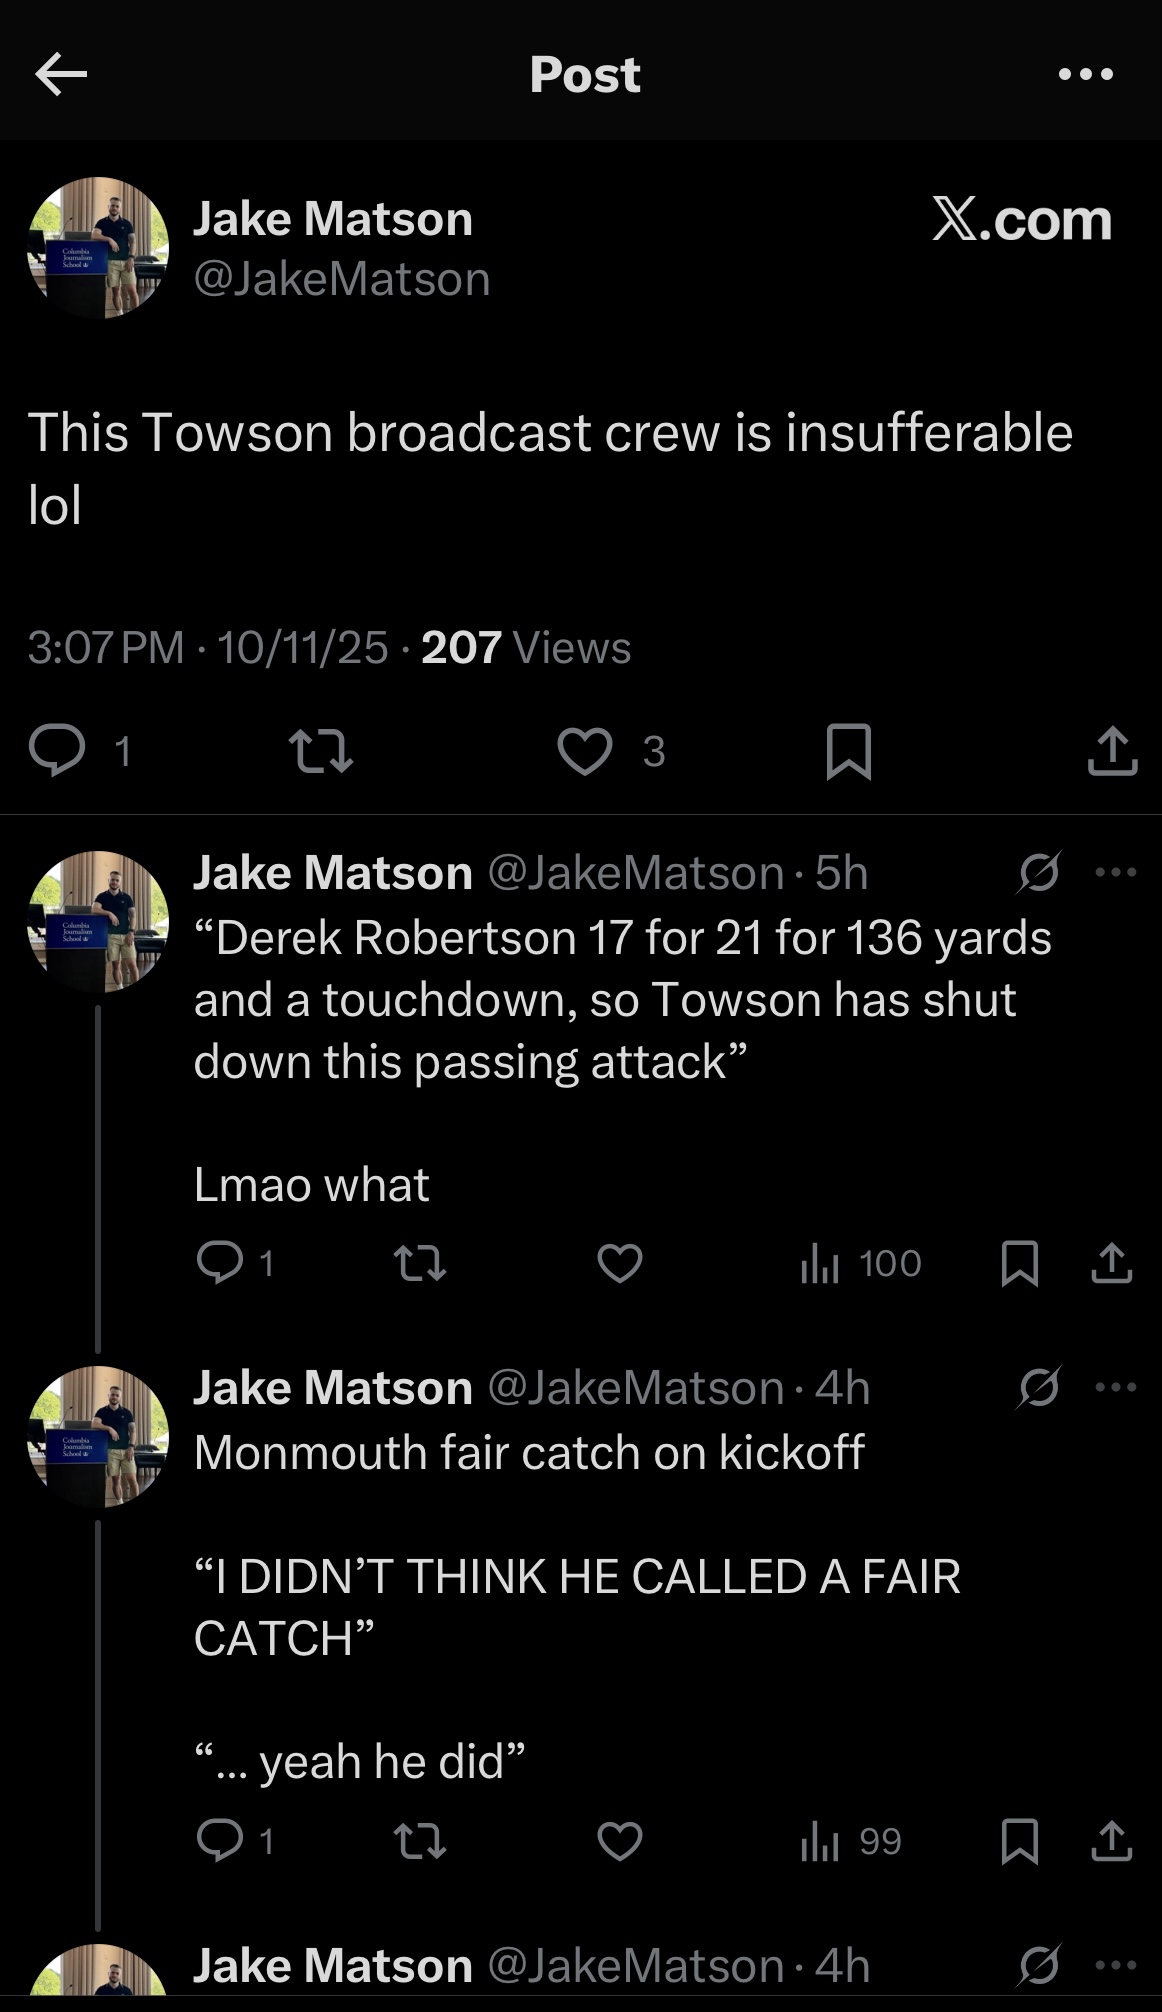
Task: Bookmark the main post
Action: 849,751
